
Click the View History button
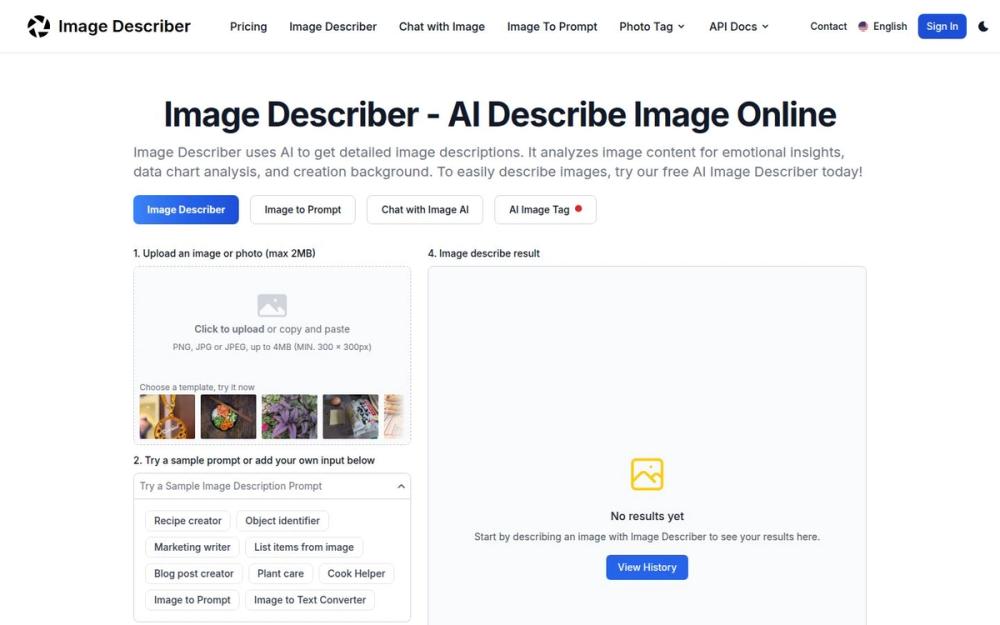tap(647, 567)
